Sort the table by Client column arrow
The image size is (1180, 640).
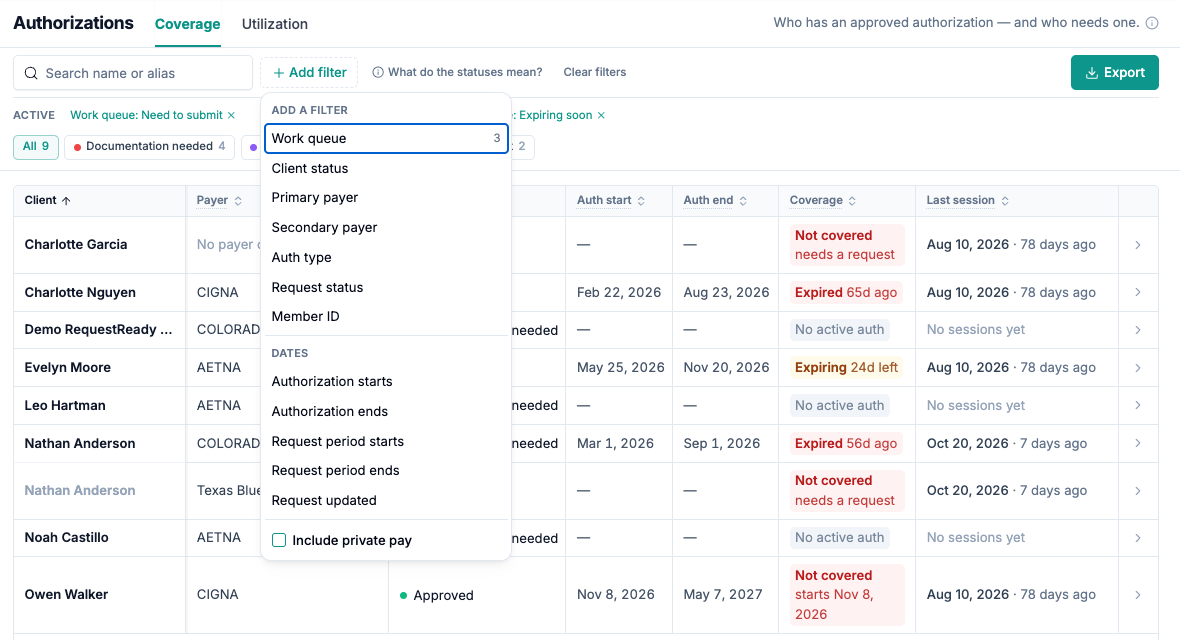pyautogui.click(x=66, y=200)
